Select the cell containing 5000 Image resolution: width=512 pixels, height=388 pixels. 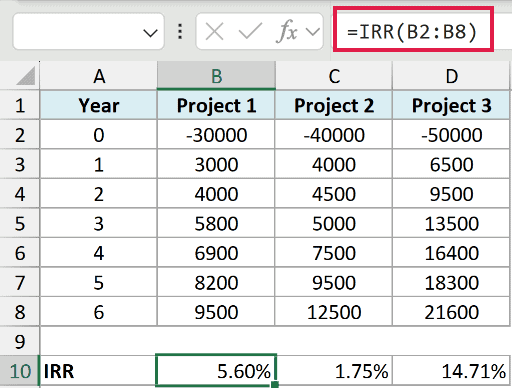tap(334, 223)
